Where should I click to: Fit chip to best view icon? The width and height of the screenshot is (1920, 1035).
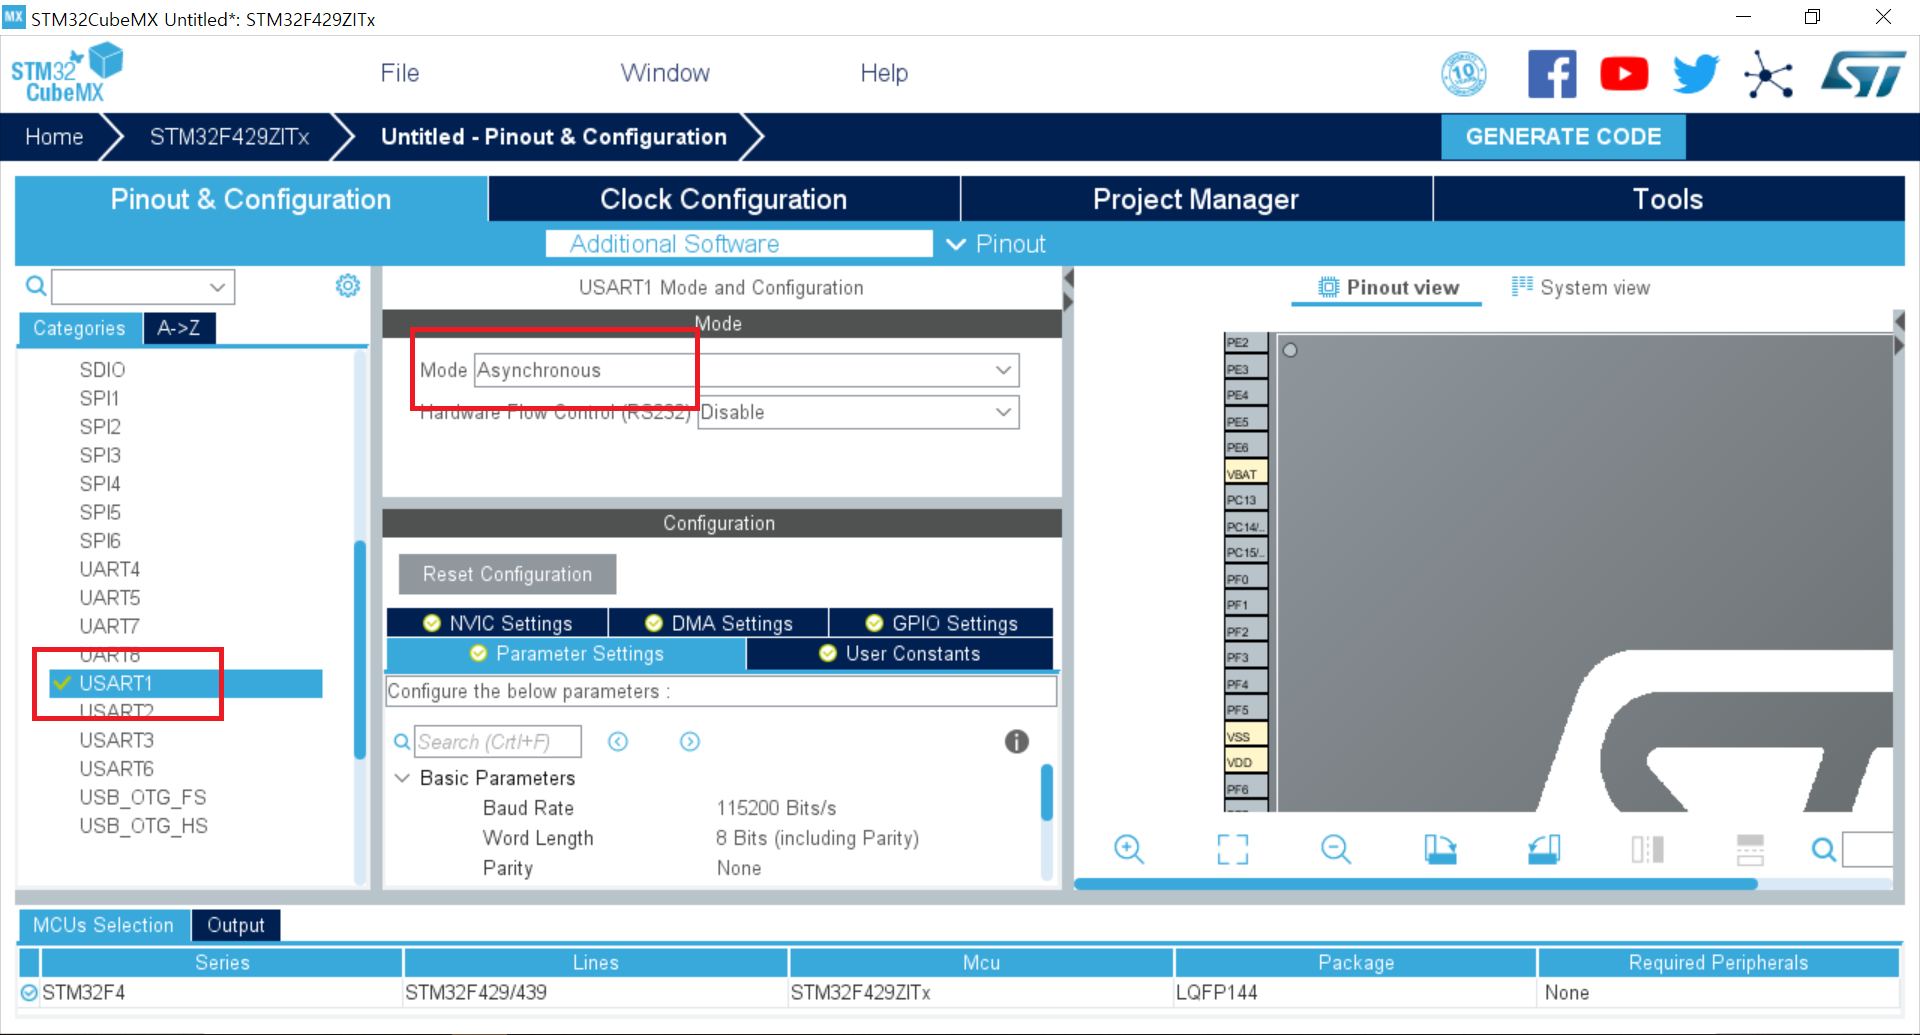coord(1233,849)
